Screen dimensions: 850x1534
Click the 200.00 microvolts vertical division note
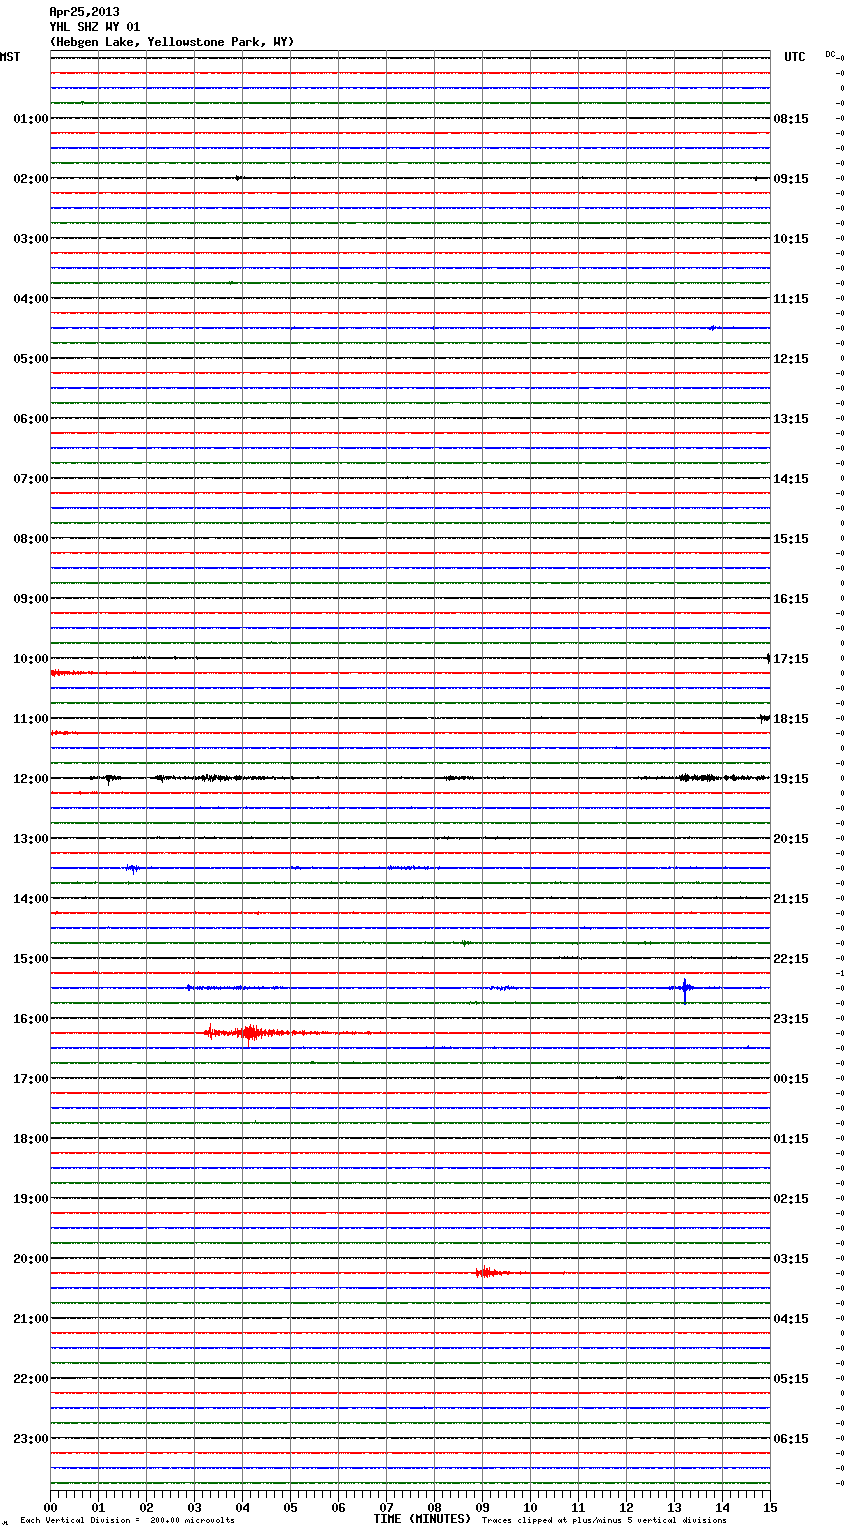point(127,1521)
